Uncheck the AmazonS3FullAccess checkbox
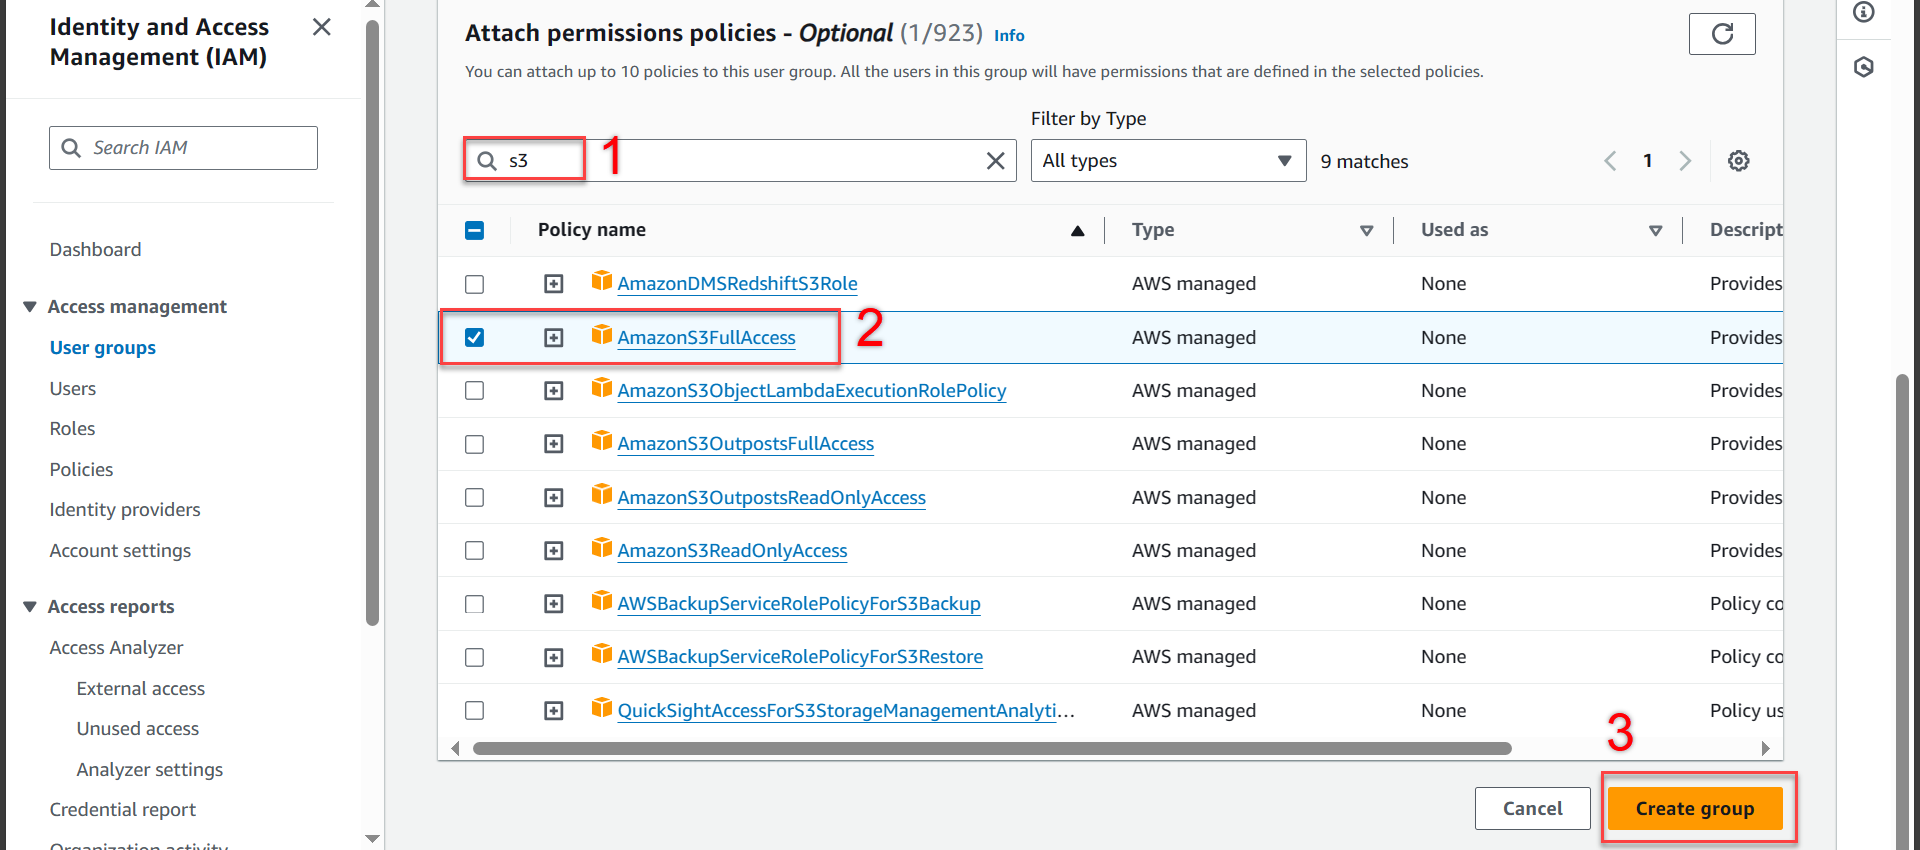 tap(474, 337)
